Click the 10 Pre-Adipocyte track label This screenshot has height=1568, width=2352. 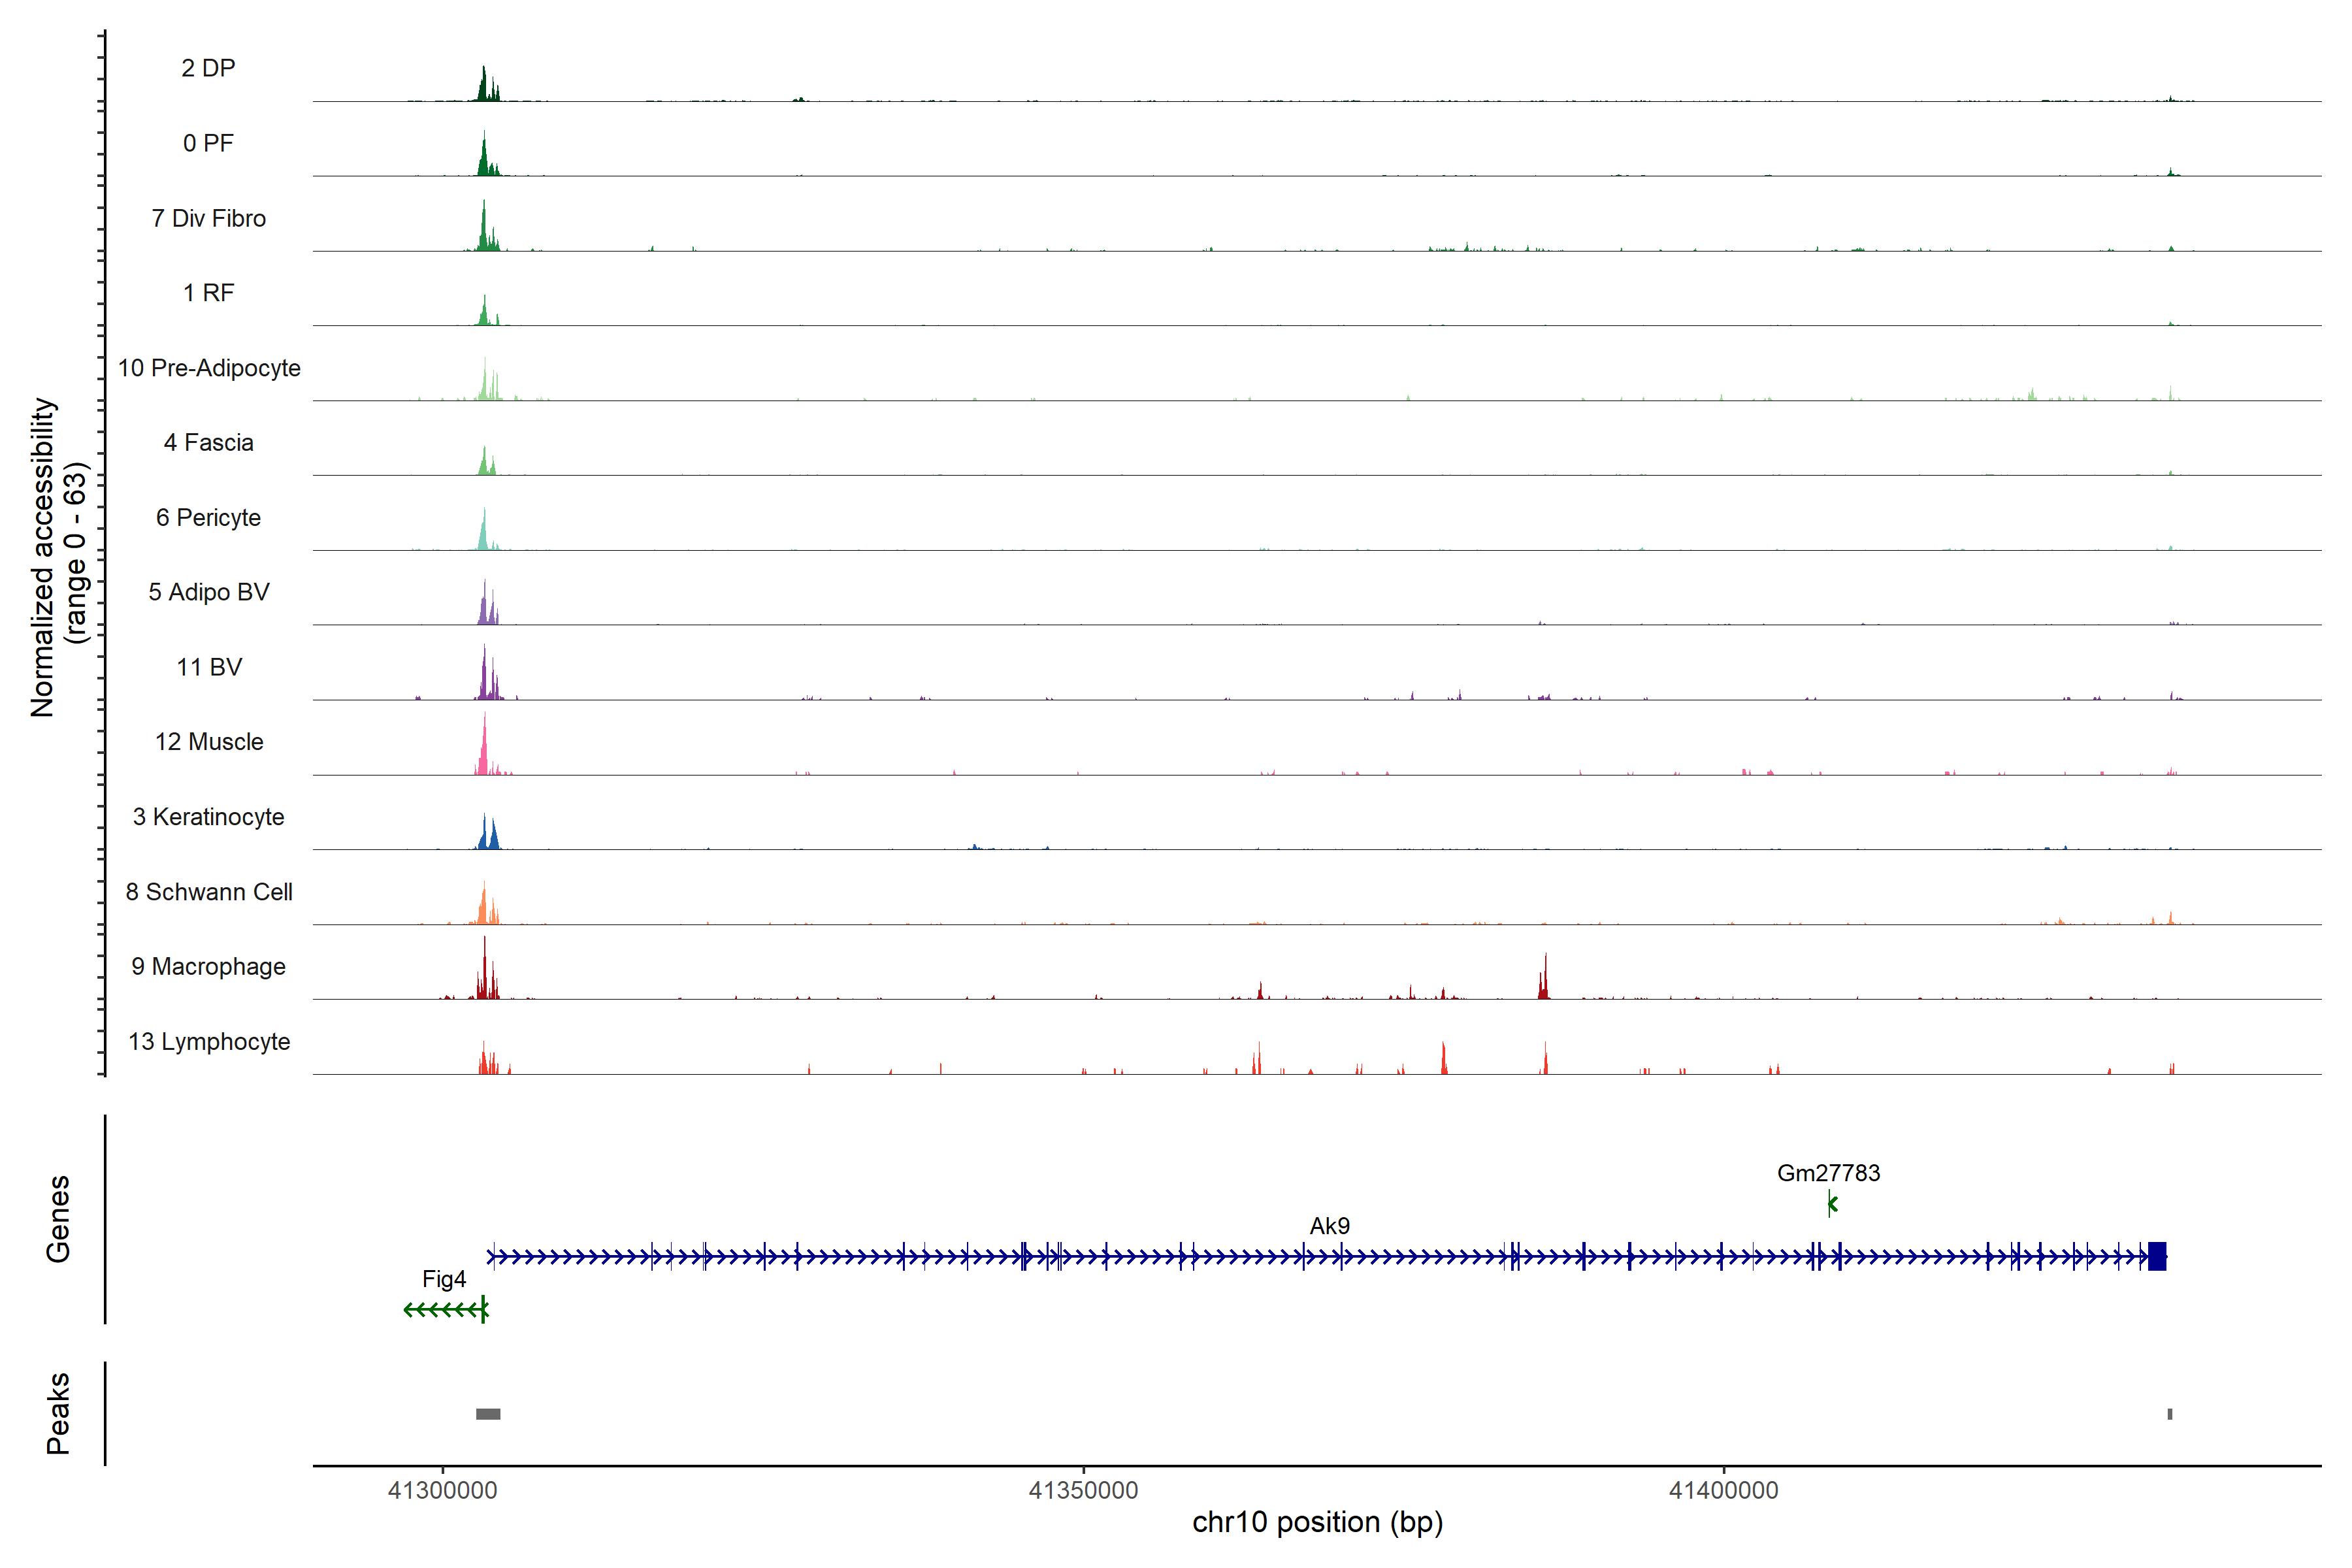pos(209,368)
